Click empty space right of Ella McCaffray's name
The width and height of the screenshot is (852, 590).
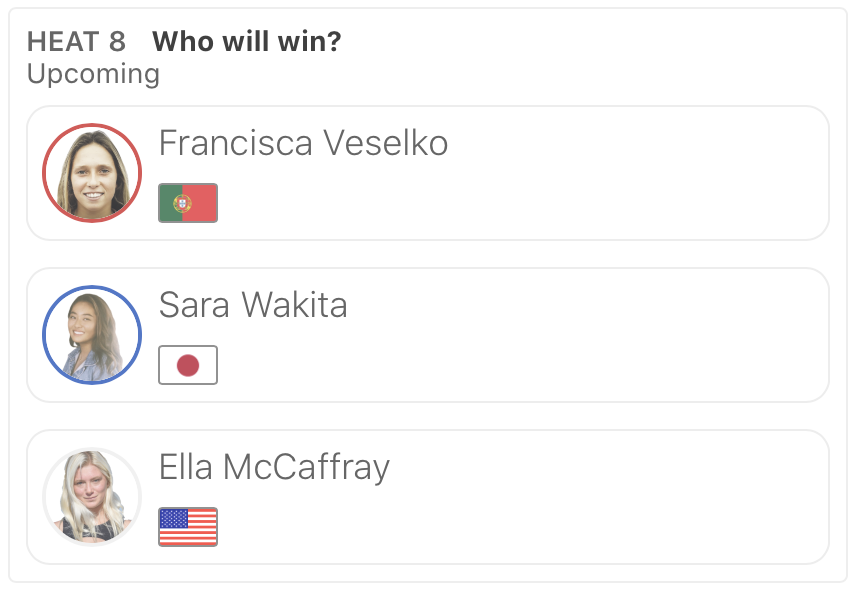coord(620,467)
